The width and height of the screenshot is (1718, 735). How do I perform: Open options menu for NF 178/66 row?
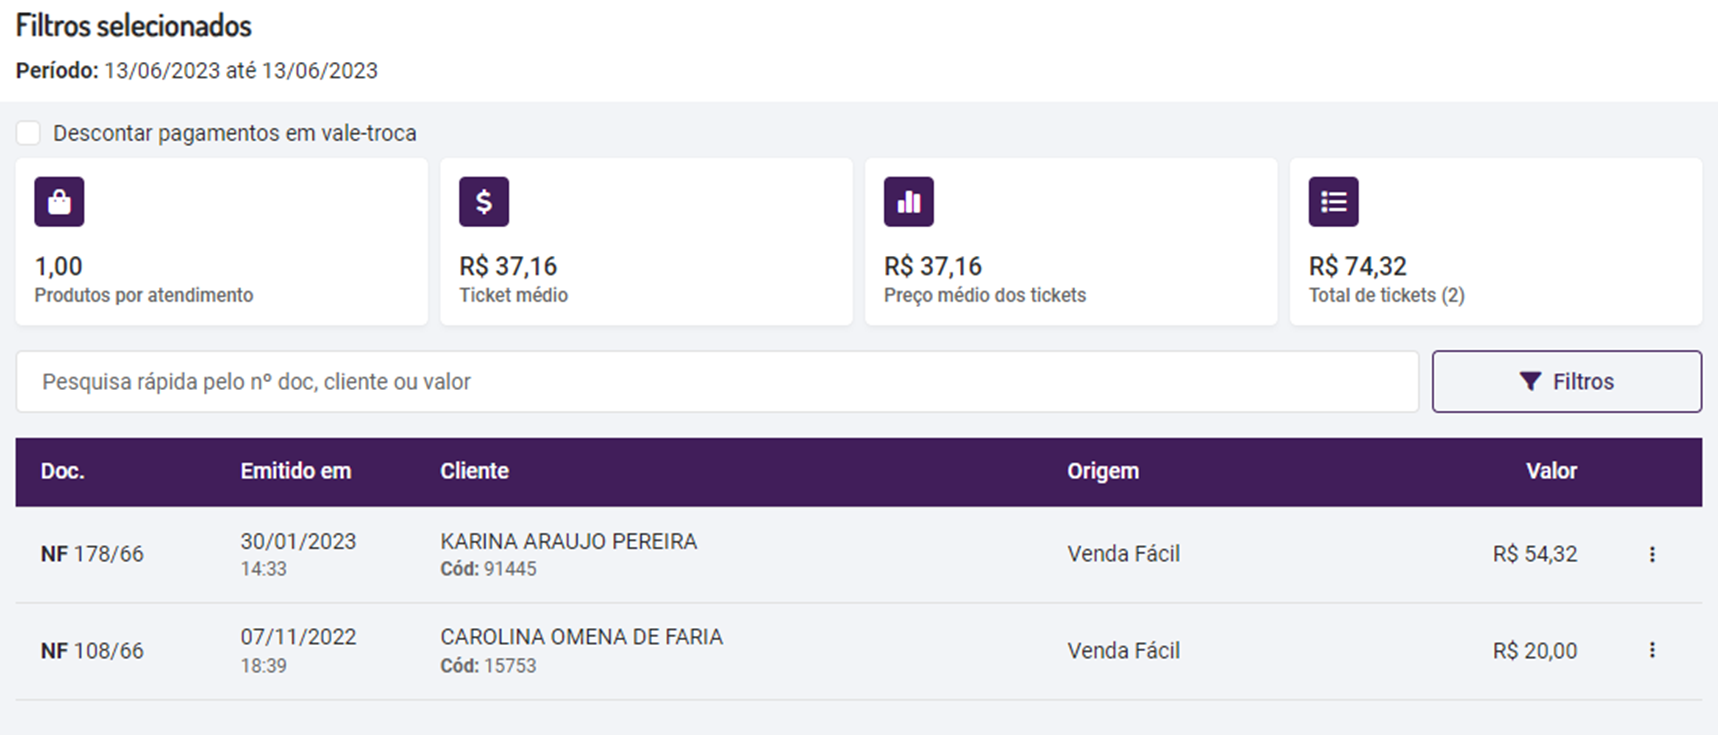coord(1652,554)
